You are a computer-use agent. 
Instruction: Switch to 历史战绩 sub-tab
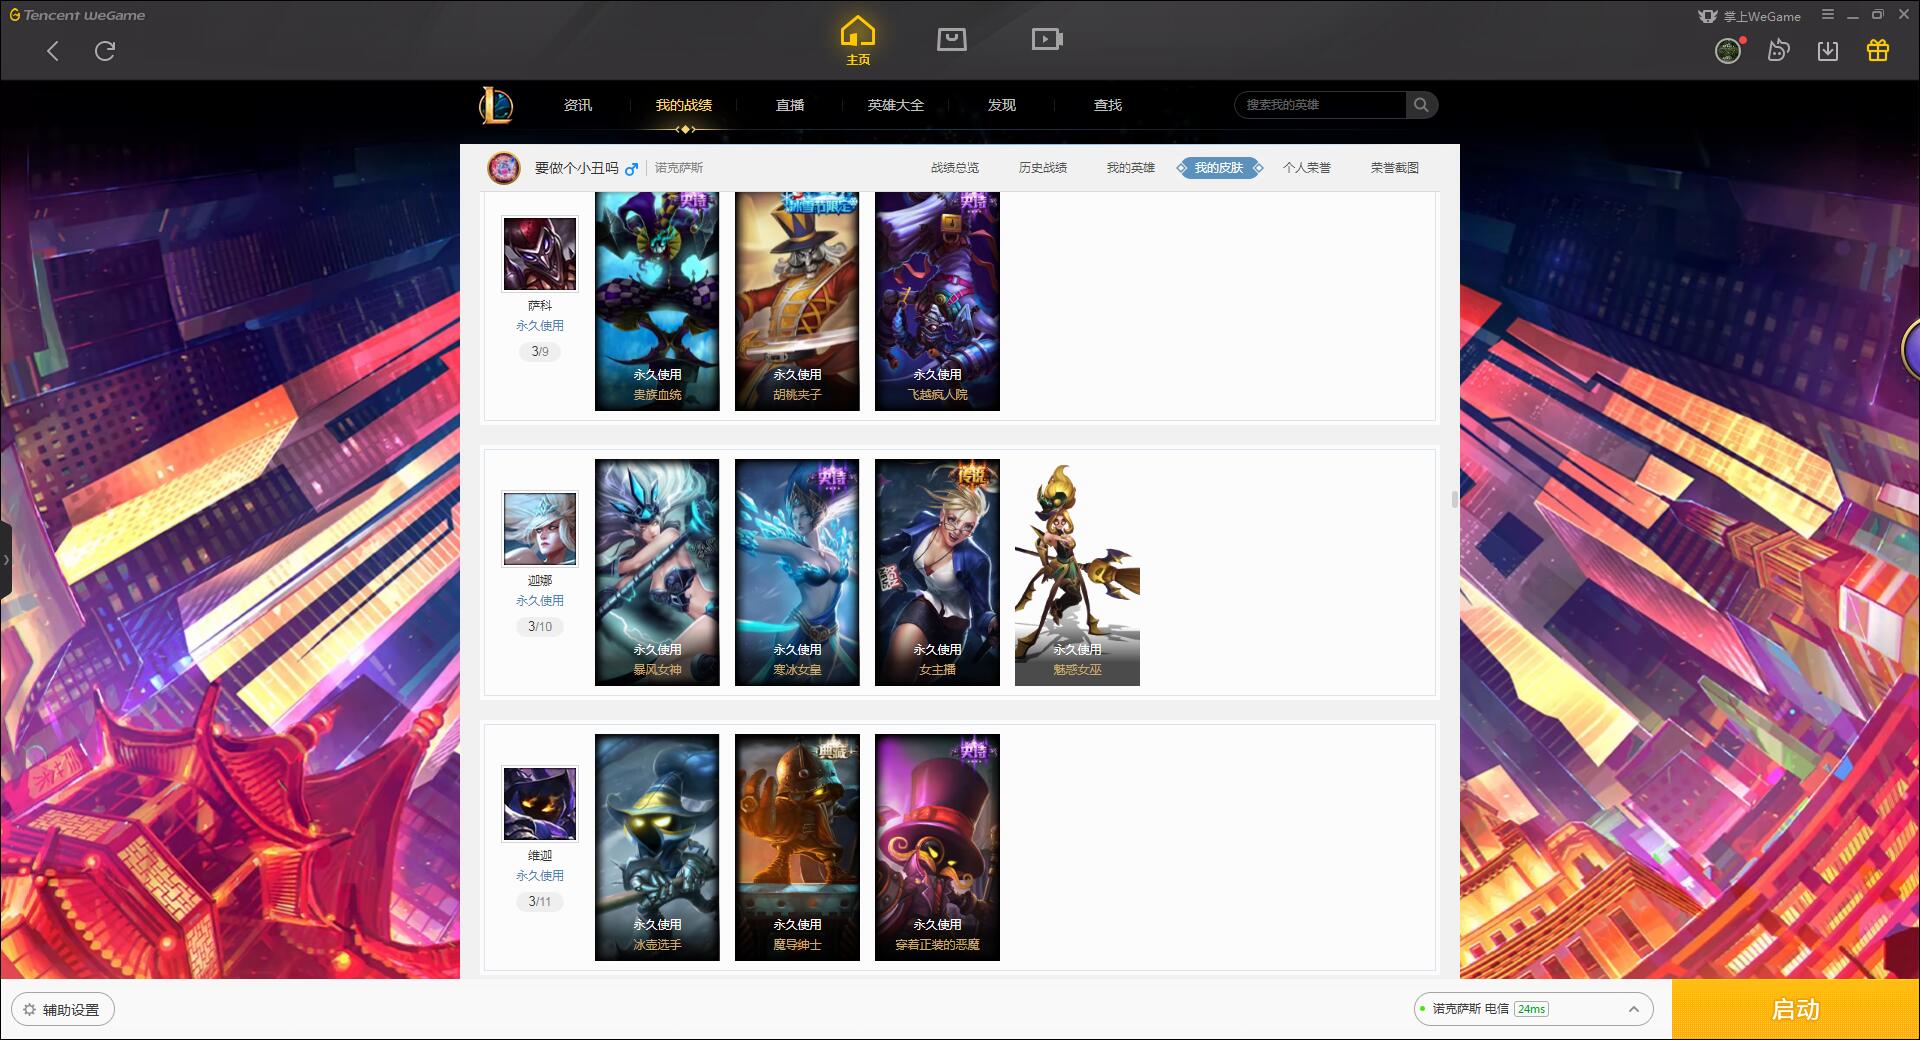[1043, 168]
